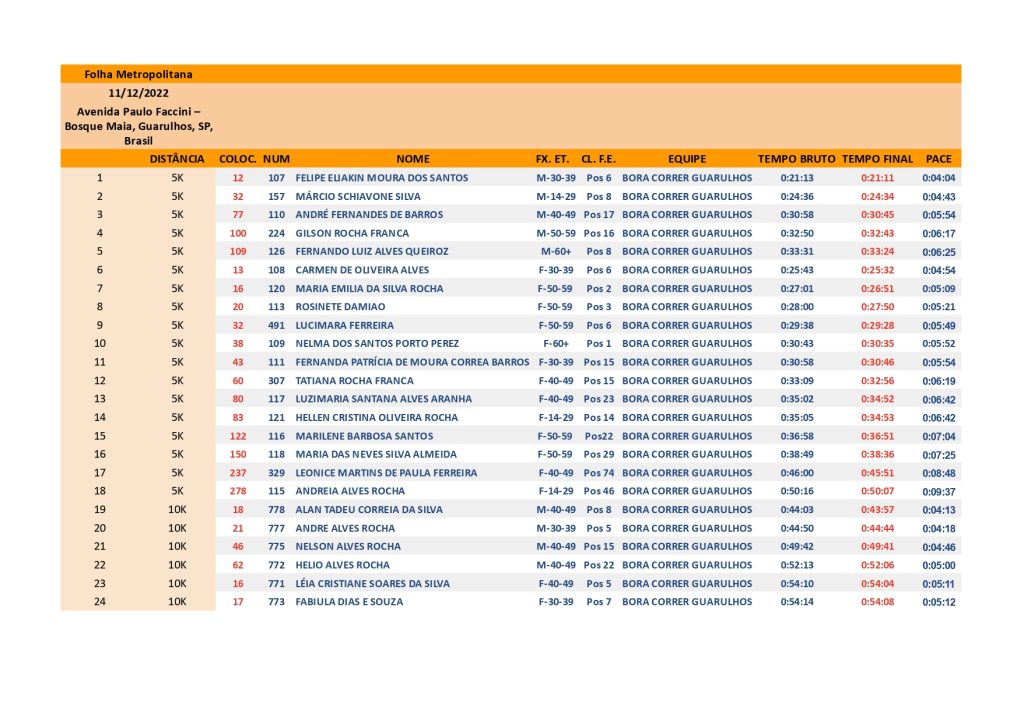
Task: Click the NOME column header
Action: click(x=413, y=159)
